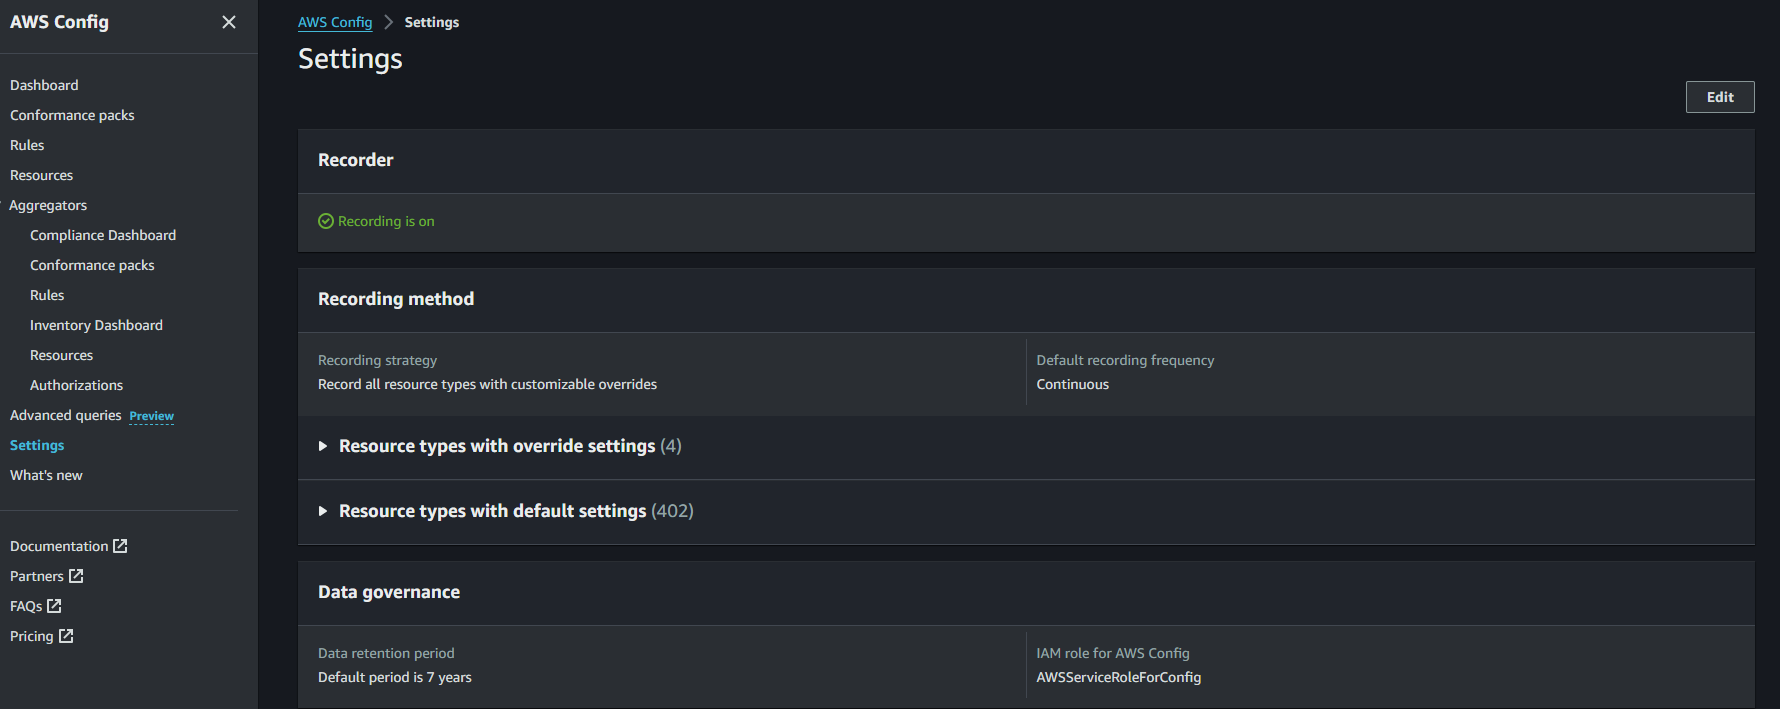This screenshot has height=709, width=1780.
Task: Open the What's new page
Action: coord(46,475)
